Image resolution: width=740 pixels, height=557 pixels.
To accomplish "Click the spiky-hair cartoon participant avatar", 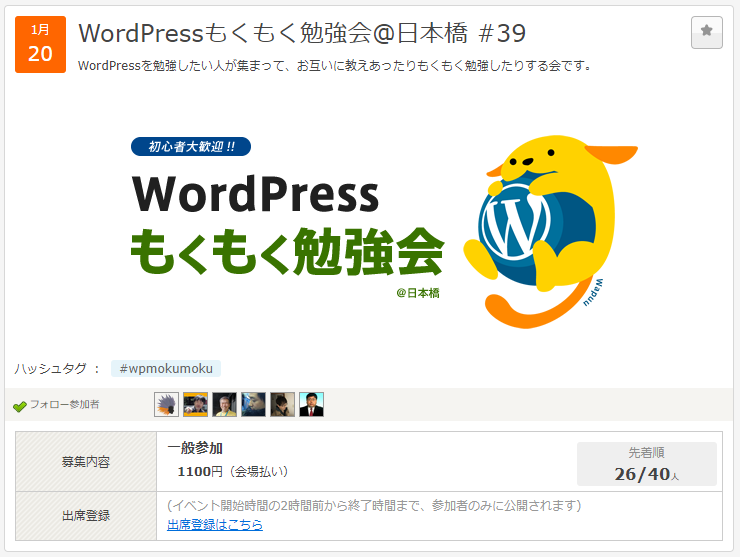I will [x=167, y=405].
